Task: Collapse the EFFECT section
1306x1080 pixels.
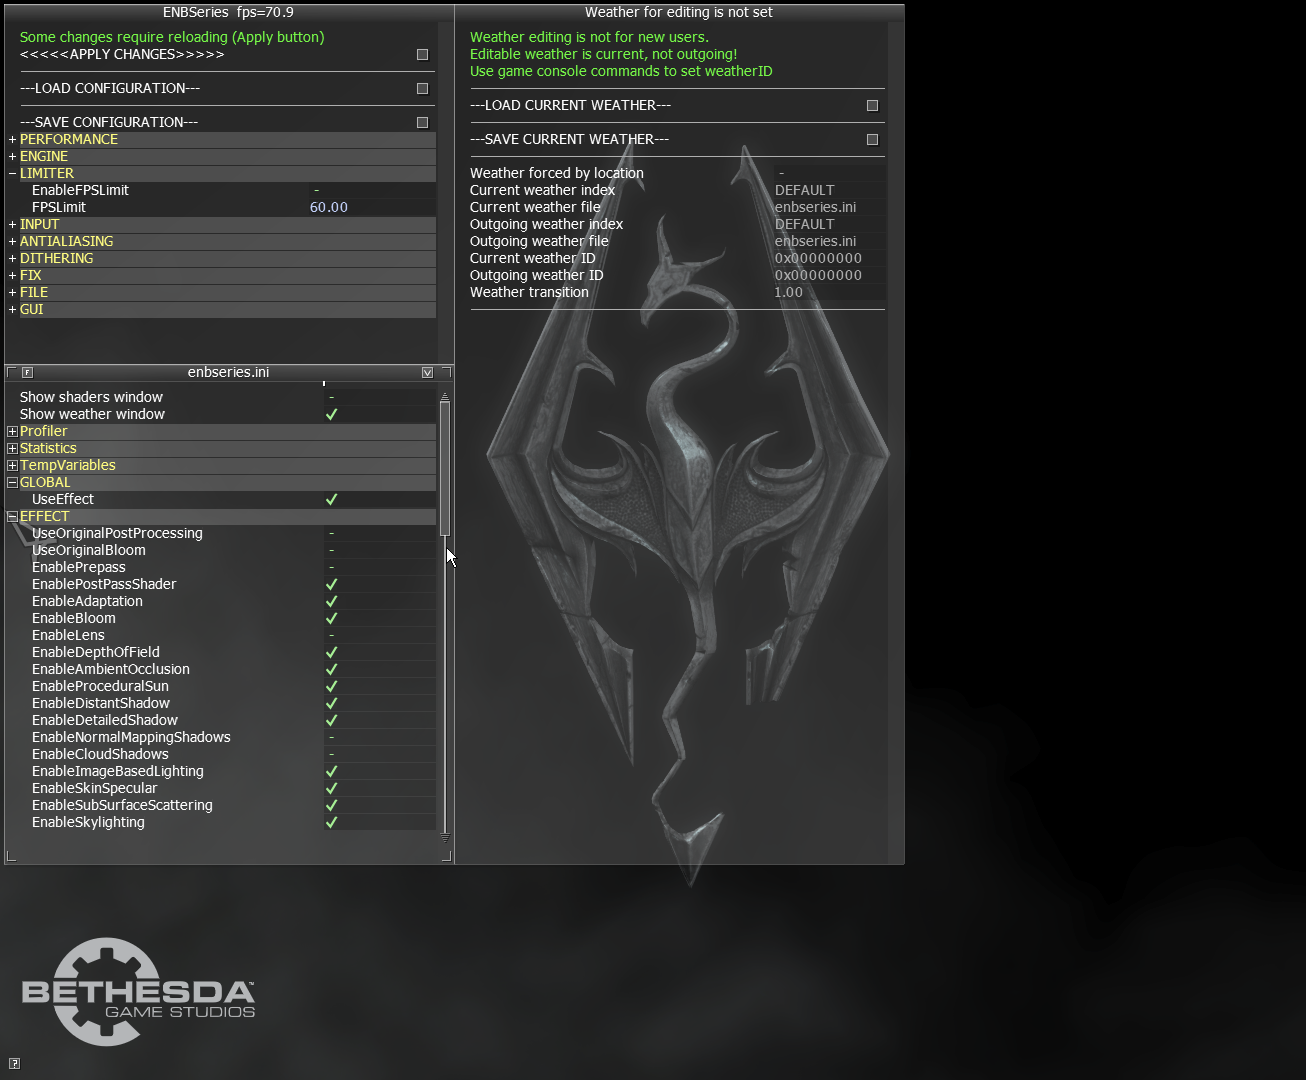Action: [x=12, y=516]
